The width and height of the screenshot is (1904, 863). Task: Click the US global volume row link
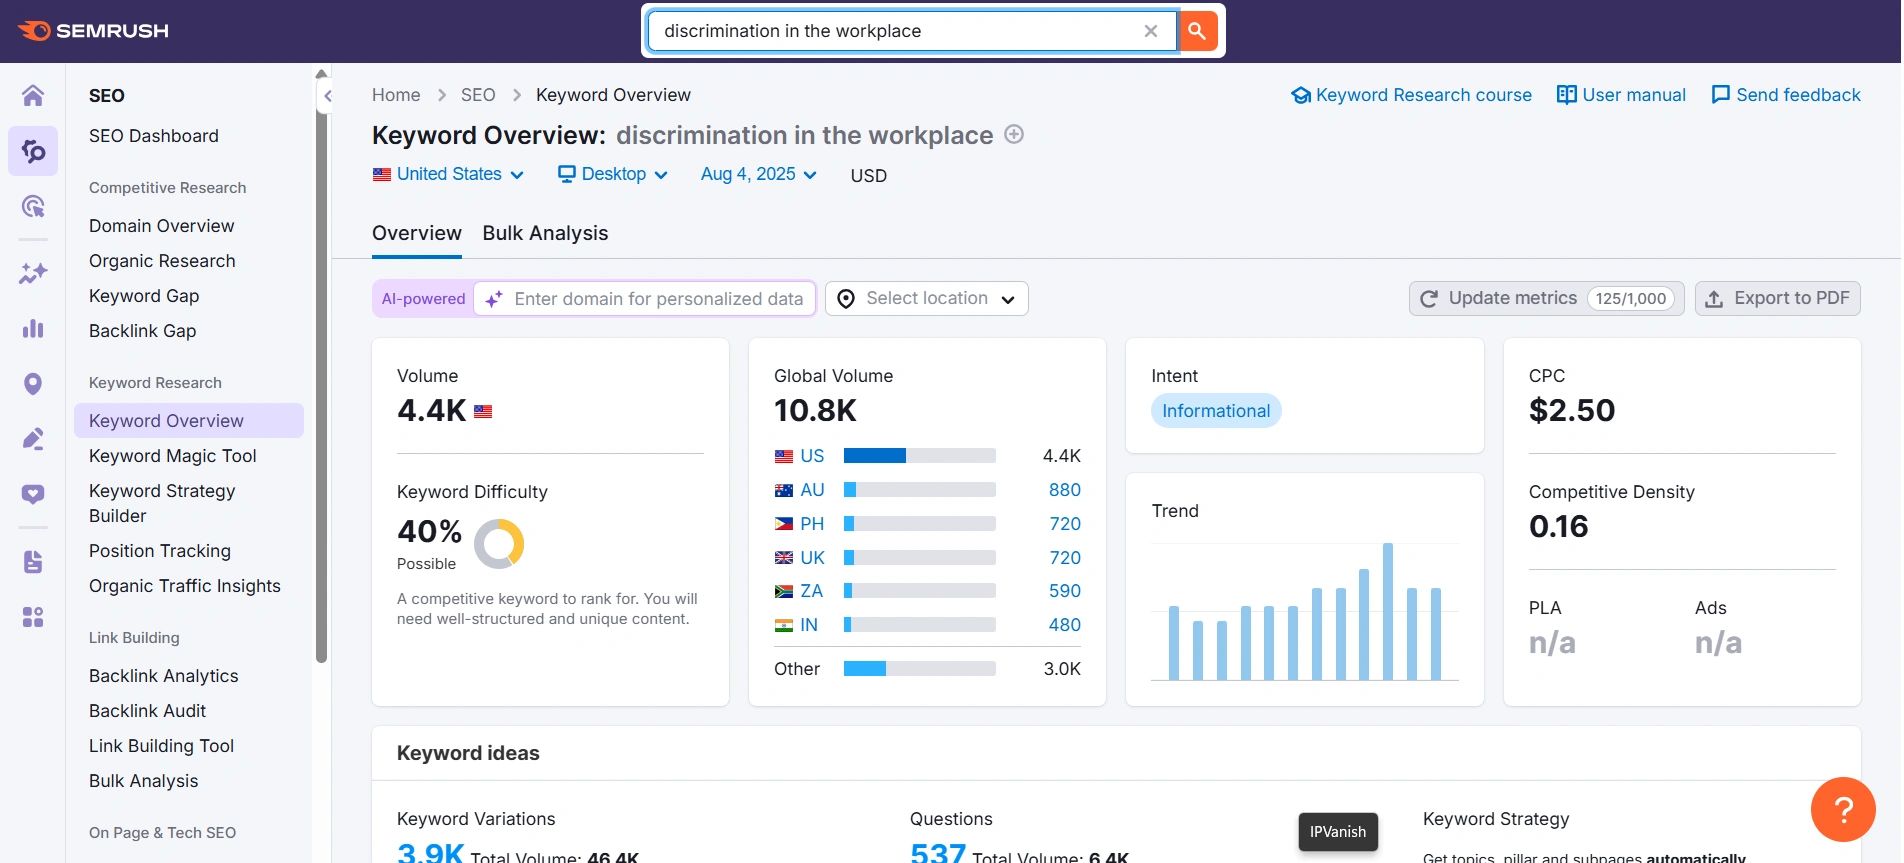pos(812,456)
